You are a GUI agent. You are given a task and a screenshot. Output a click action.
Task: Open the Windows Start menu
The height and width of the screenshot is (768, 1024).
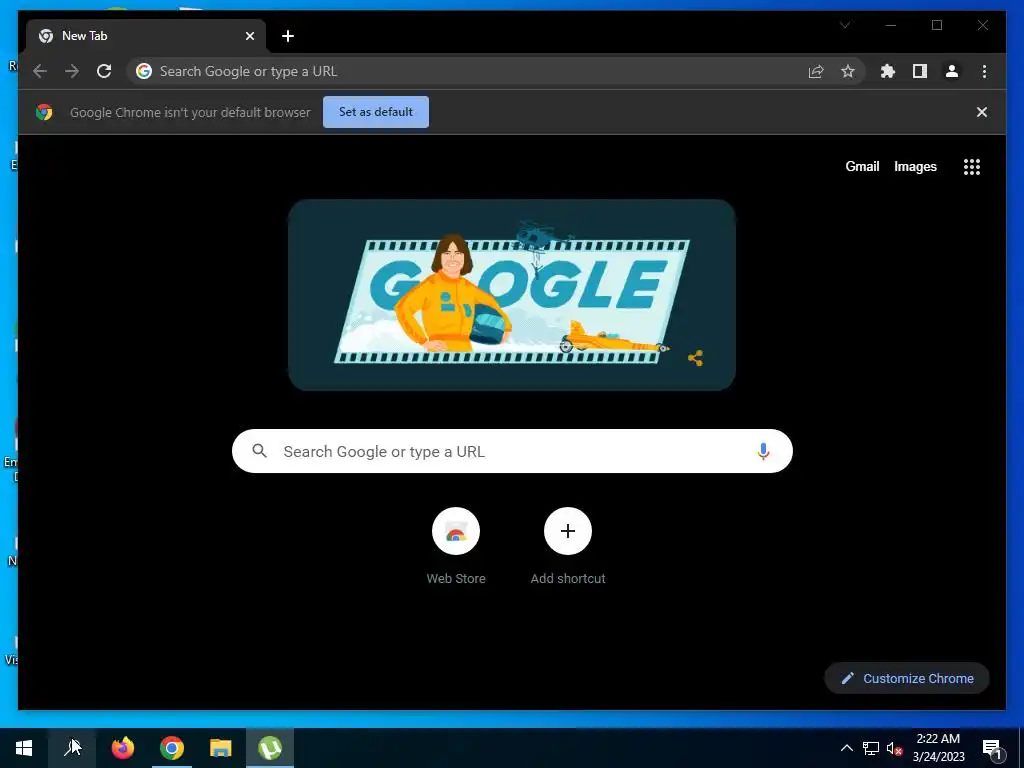[x=24, y=748]
